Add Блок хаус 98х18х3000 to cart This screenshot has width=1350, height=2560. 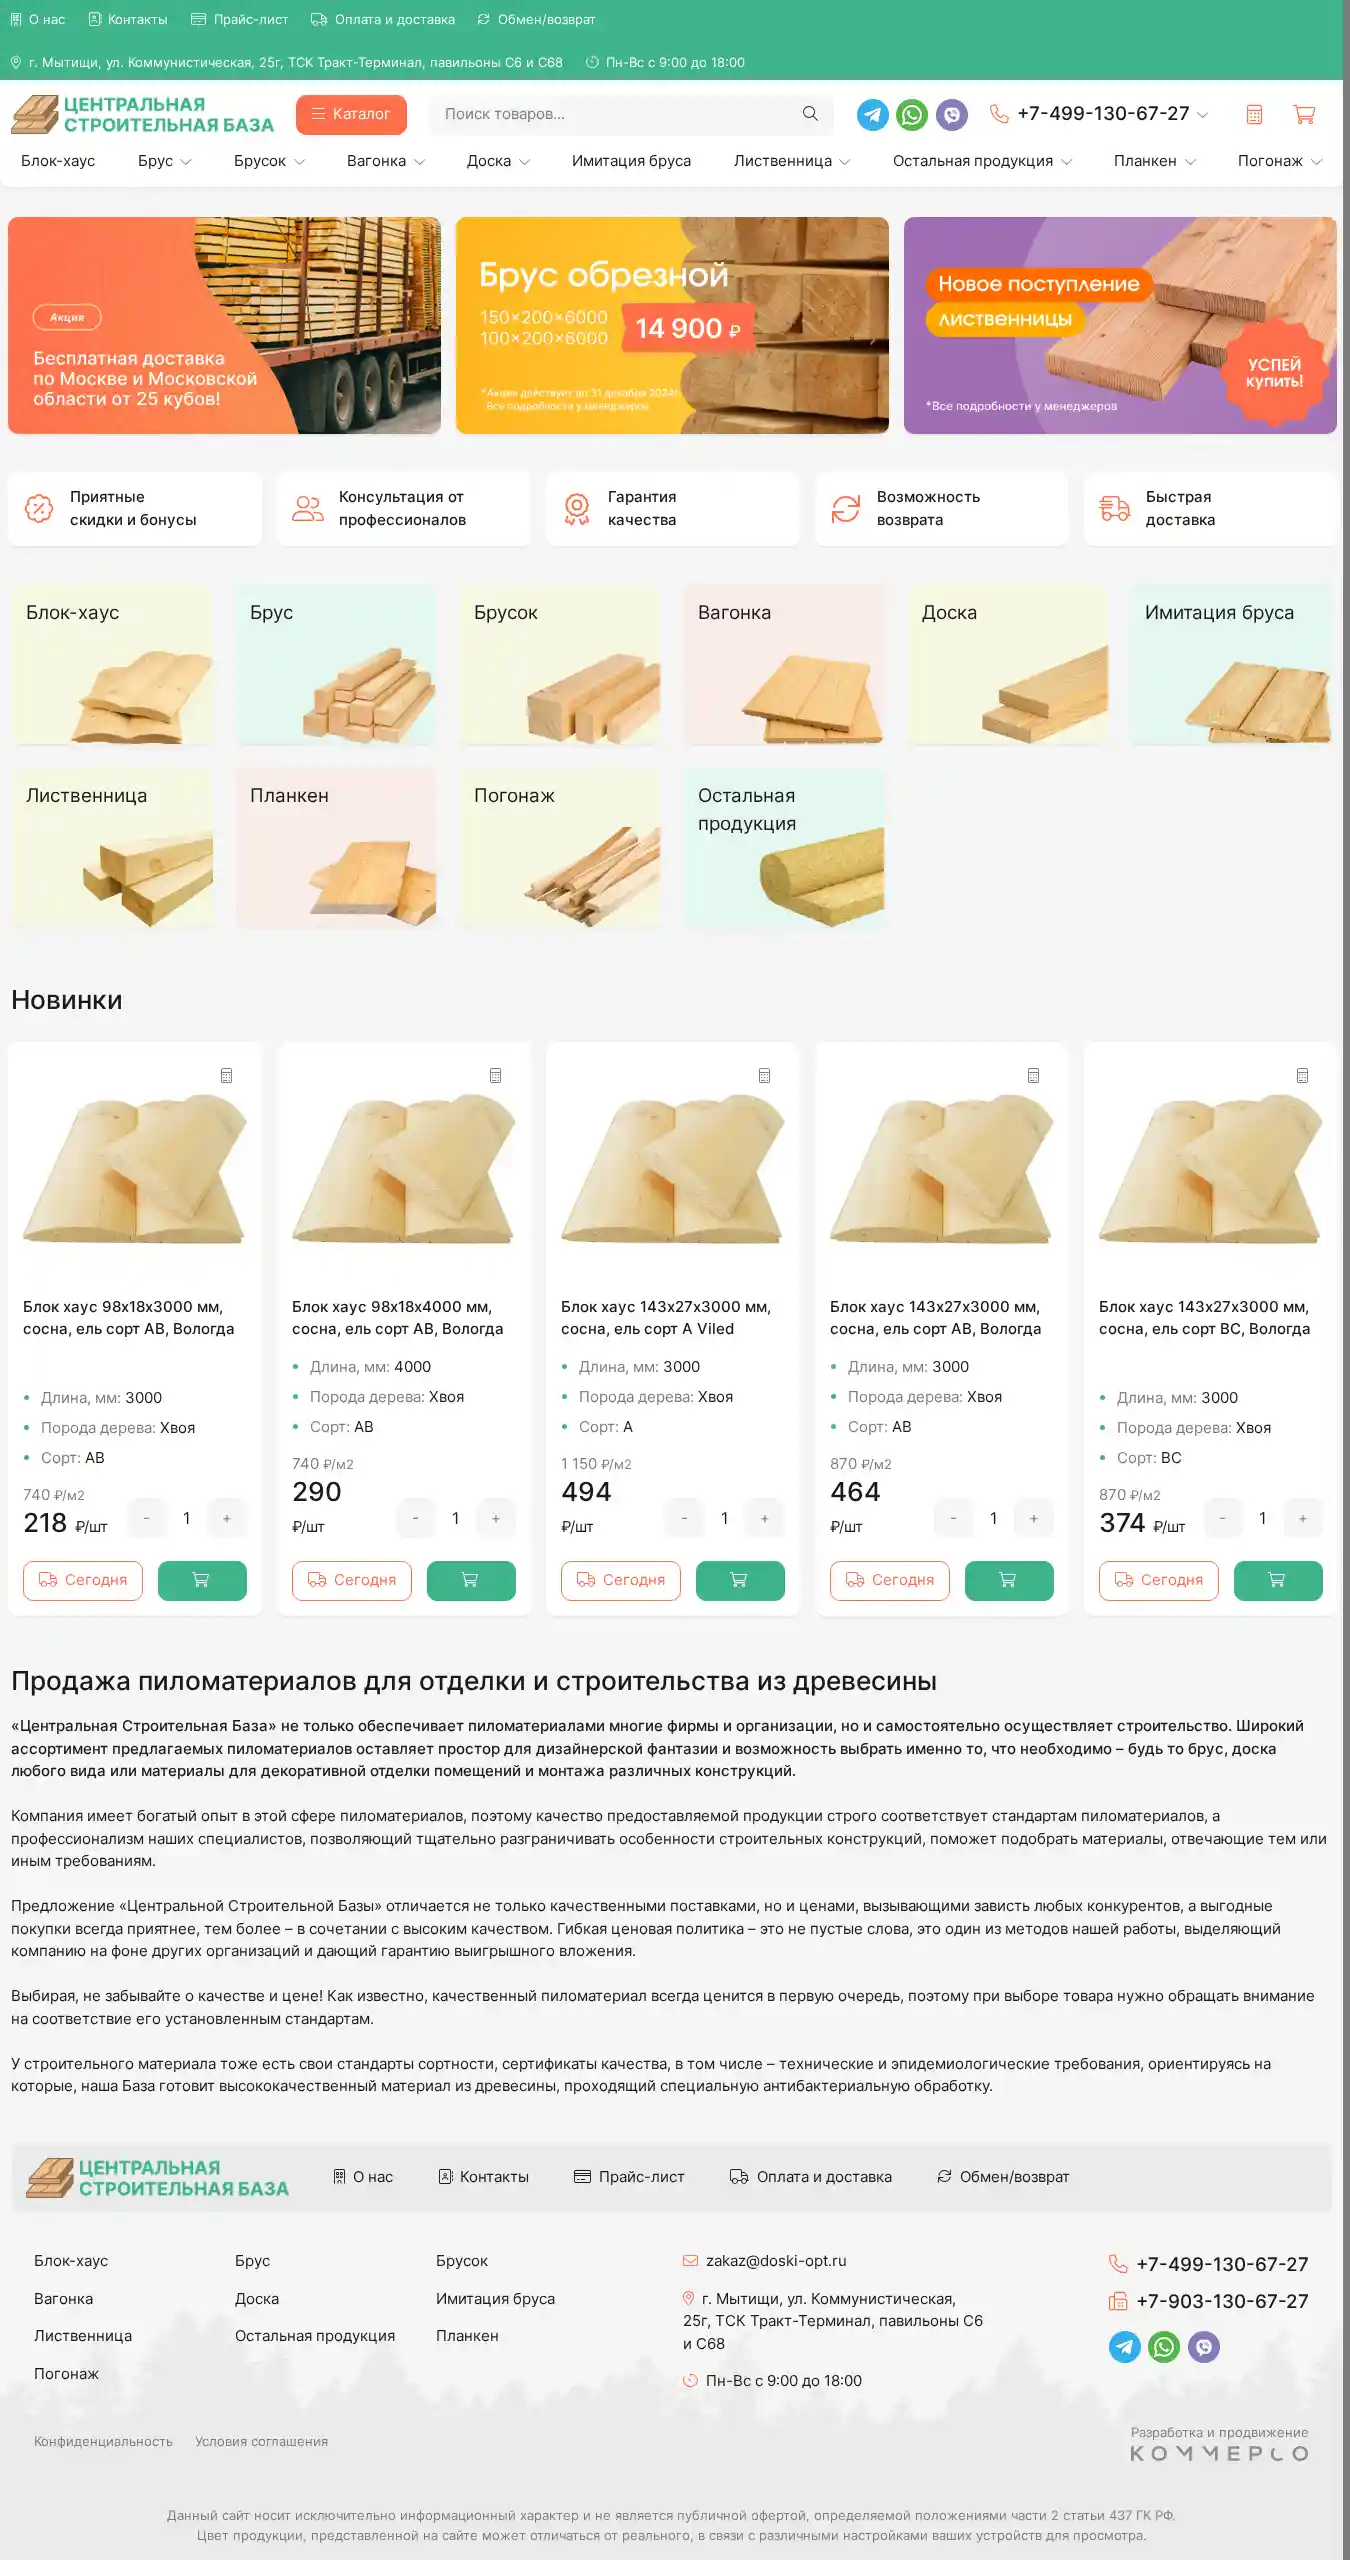pos(202,1580)
